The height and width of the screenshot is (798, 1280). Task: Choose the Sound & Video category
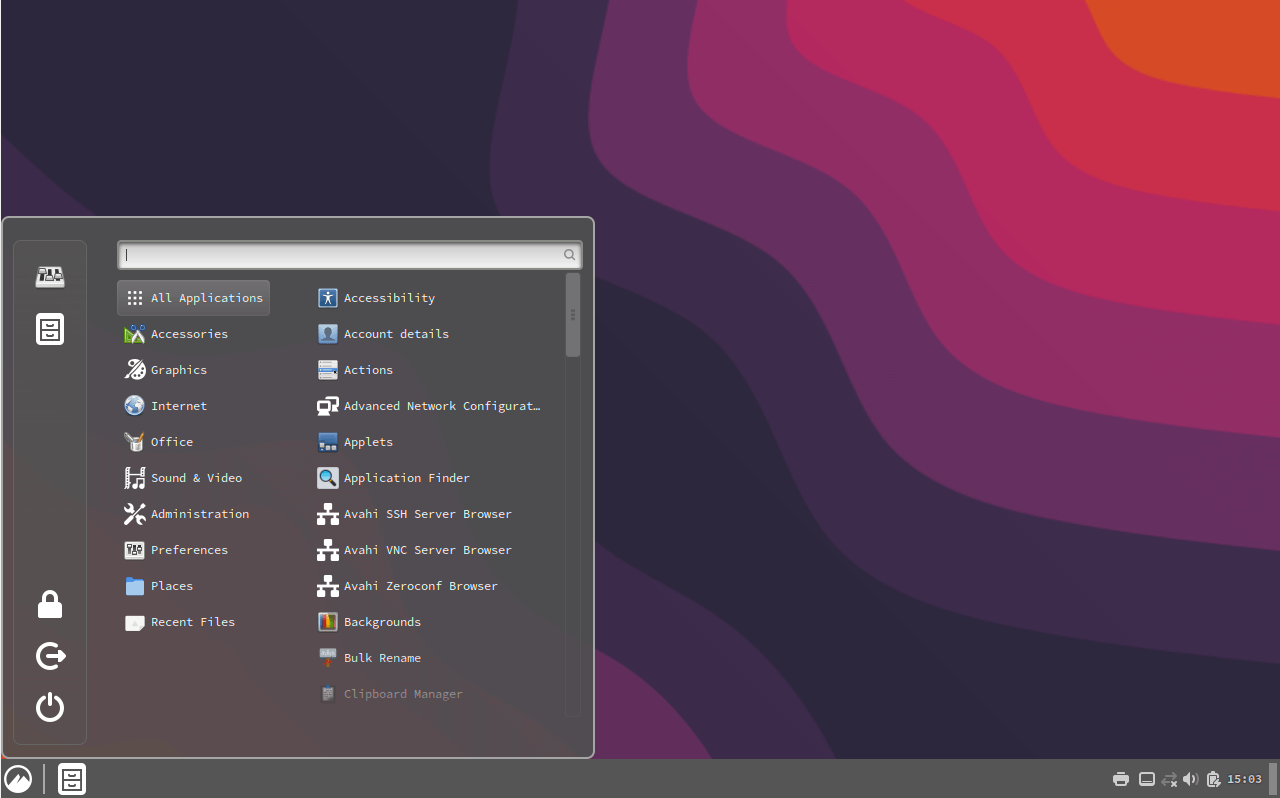196,478
